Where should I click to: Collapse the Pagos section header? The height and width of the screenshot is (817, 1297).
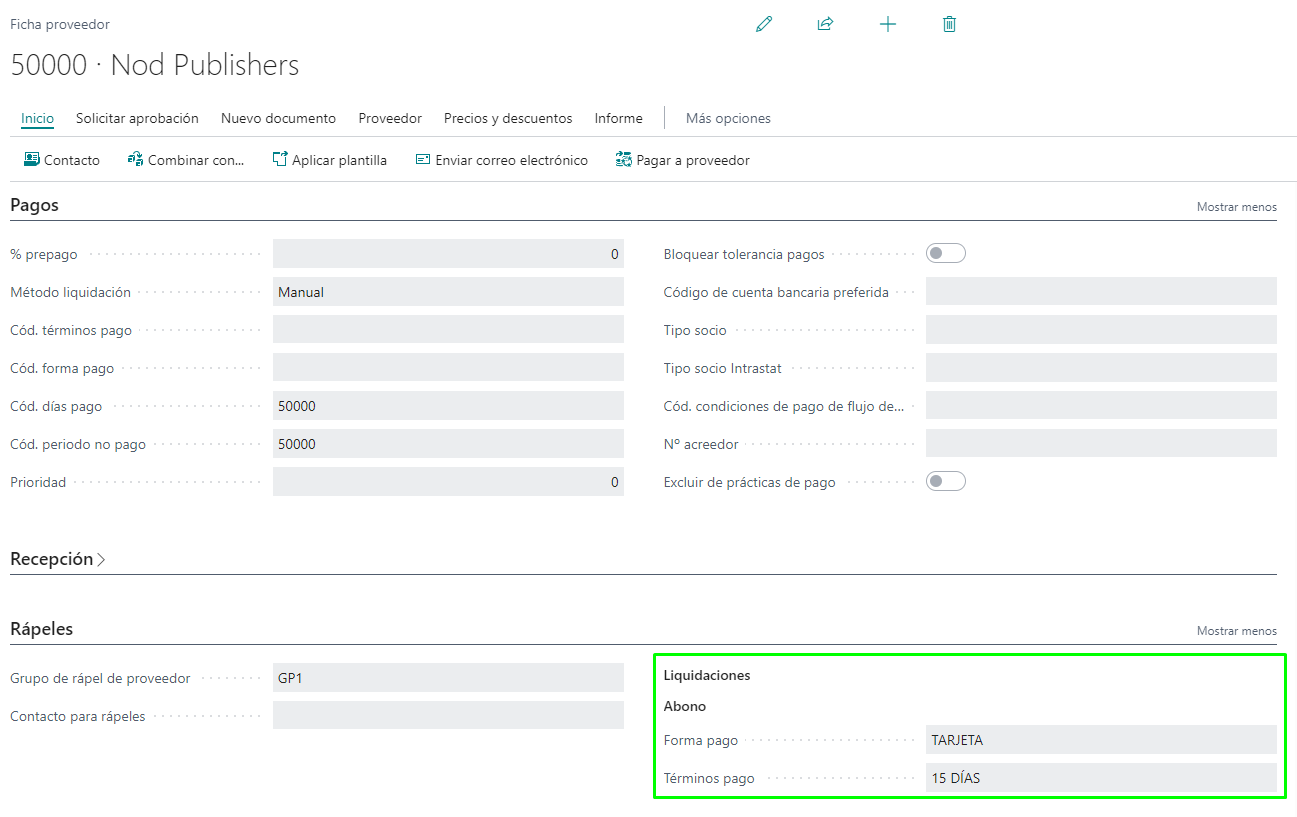(x=35, y=205)
